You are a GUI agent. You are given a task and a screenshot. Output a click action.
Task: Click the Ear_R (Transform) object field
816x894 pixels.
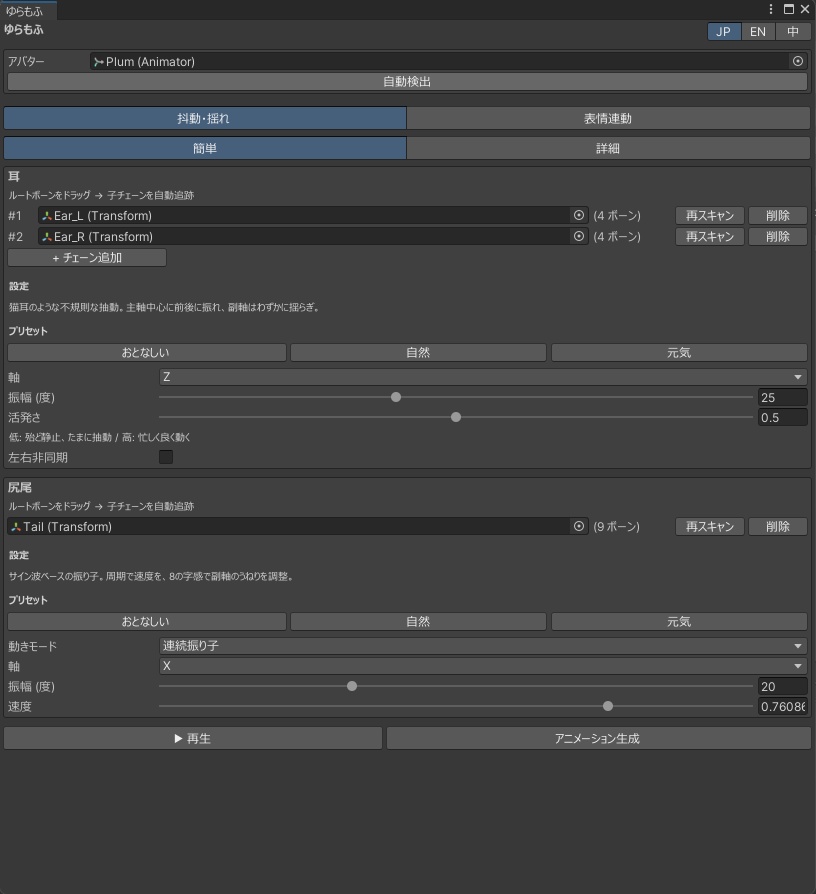coord(313,236)
